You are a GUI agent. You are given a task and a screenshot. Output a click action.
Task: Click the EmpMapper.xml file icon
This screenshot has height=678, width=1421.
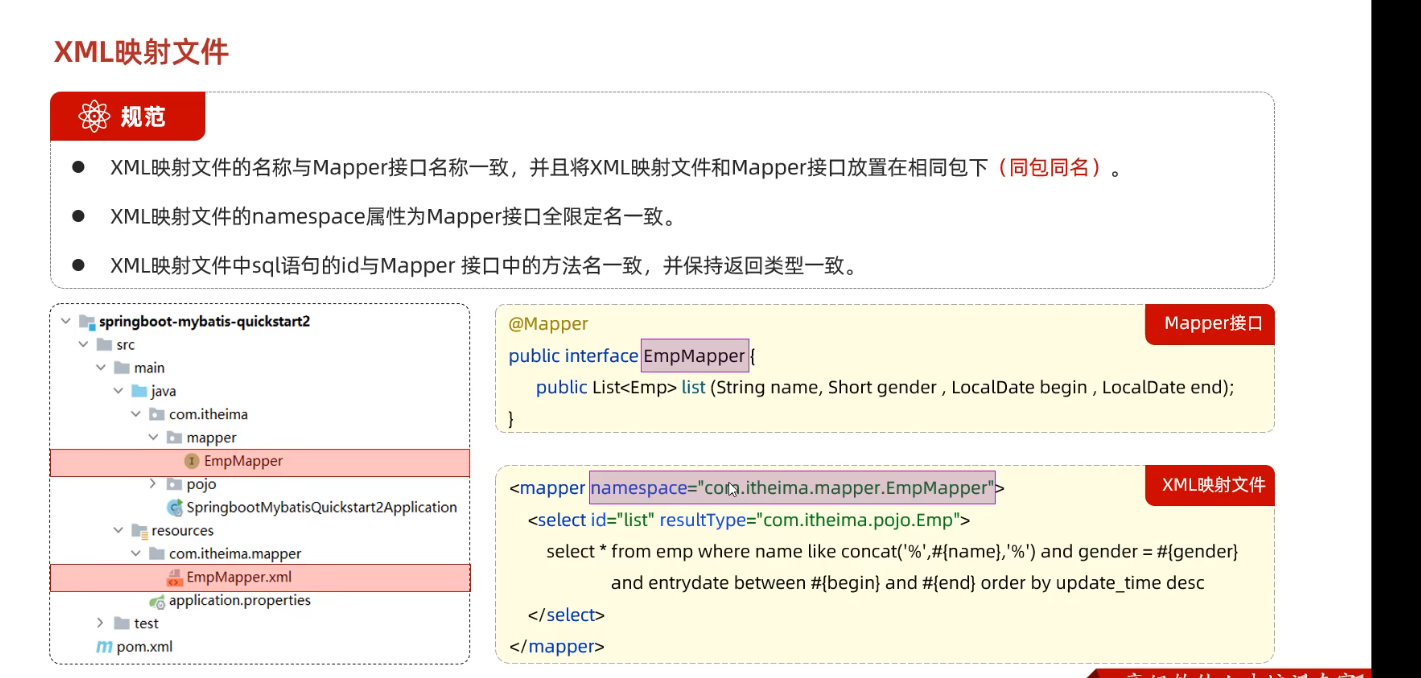[174, 577]
